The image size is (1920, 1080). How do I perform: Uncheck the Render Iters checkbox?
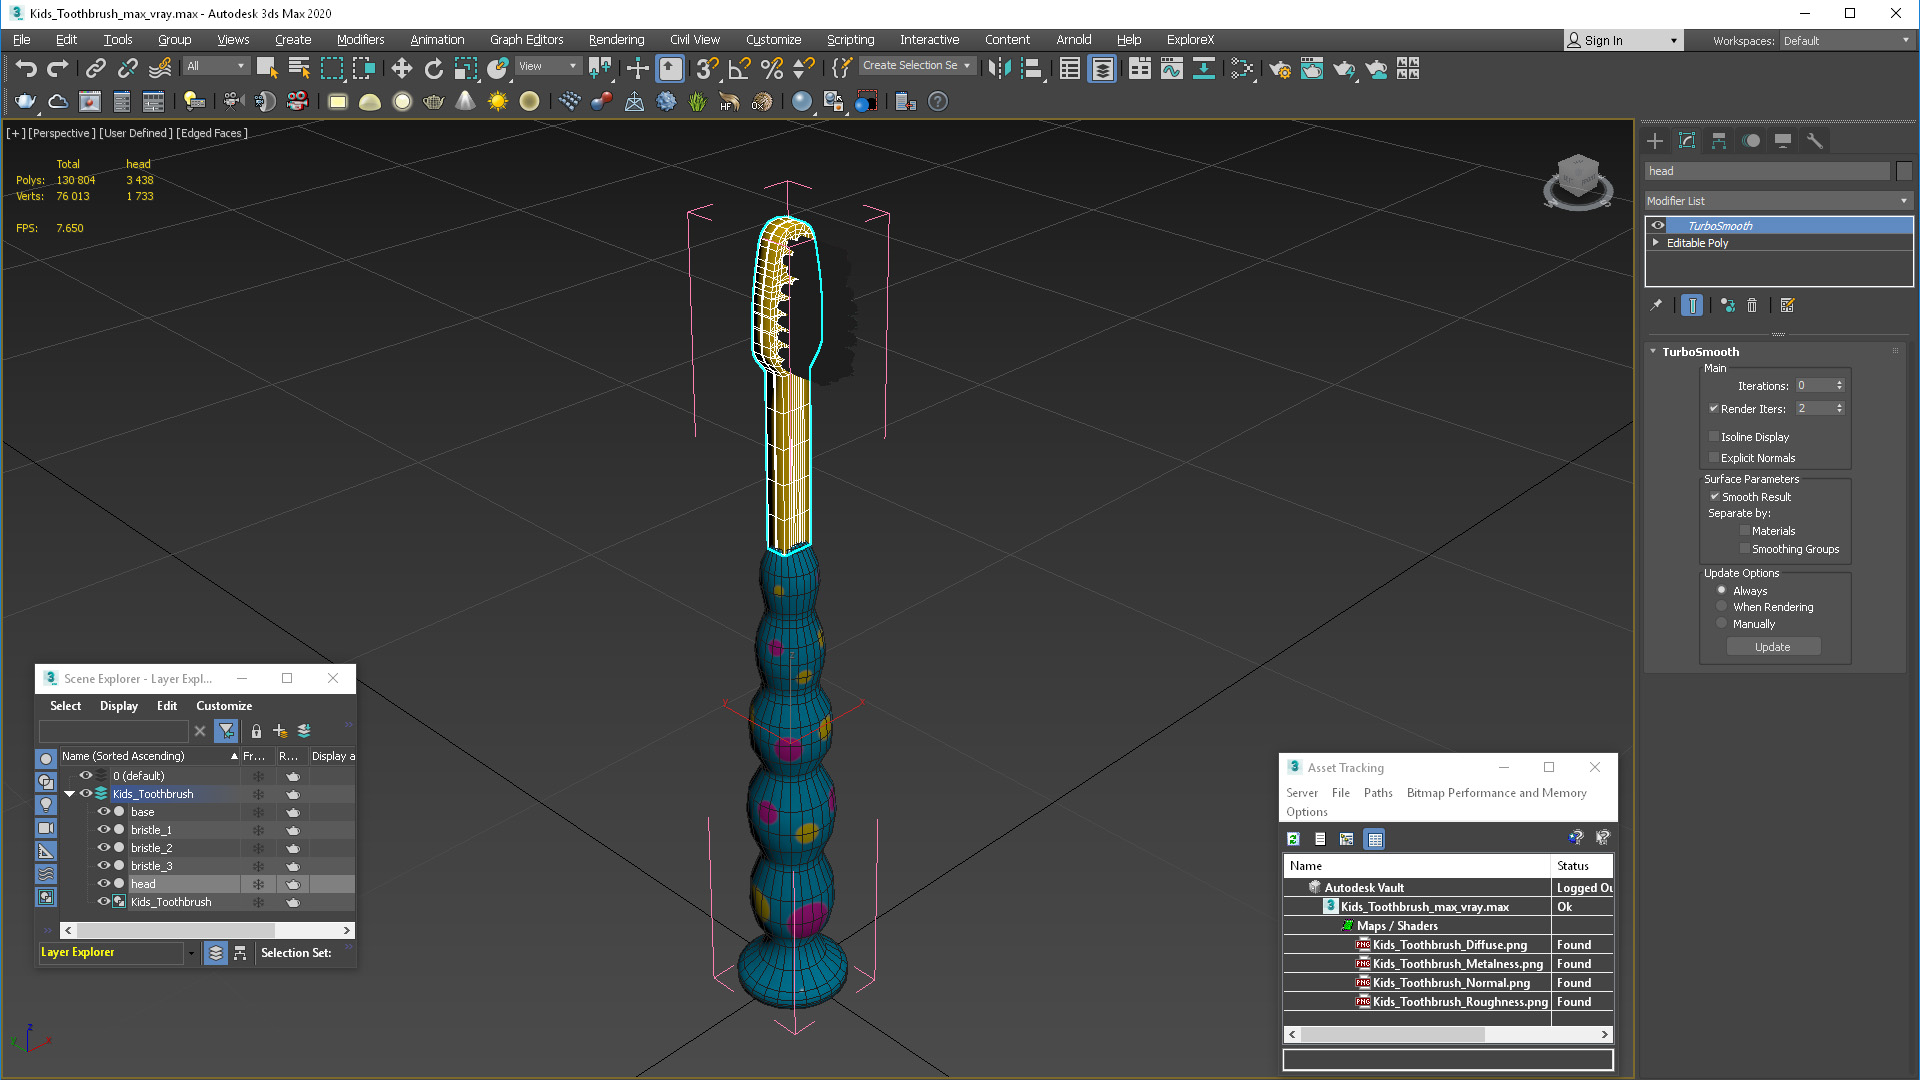tap(1713, 408)
